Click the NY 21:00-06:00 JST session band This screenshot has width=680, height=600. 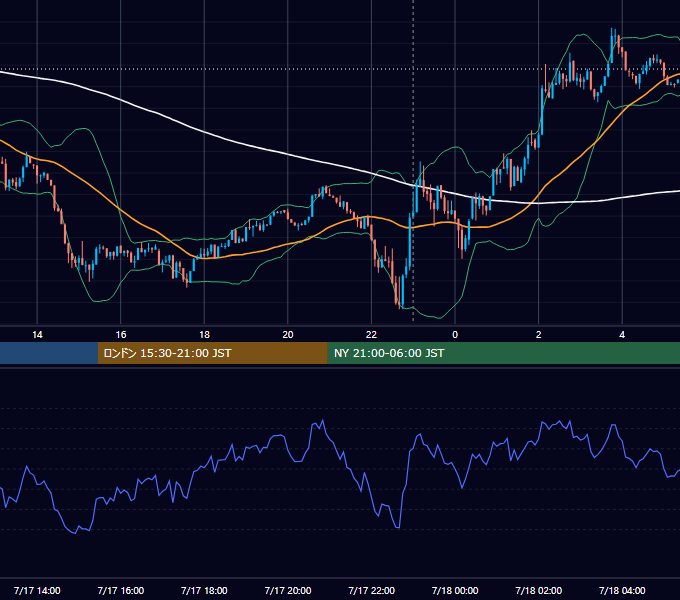pyautogui.click(x=503, y=353)
